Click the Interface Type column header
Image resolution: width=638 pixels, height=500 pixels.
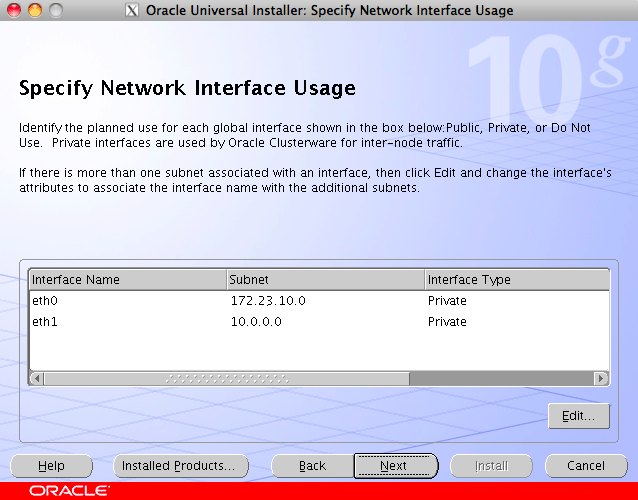coord(516,280)
